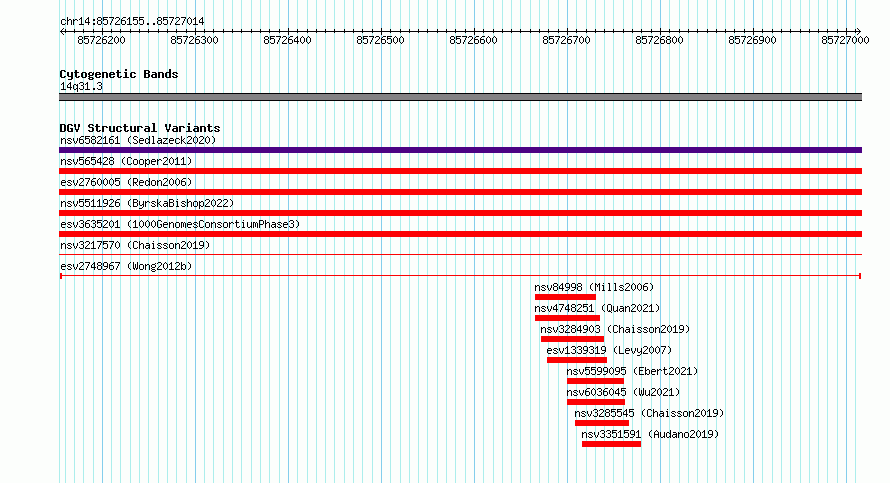
Task: Open nsv84998 (Mills2006) variant label
Action: [594, 287]
